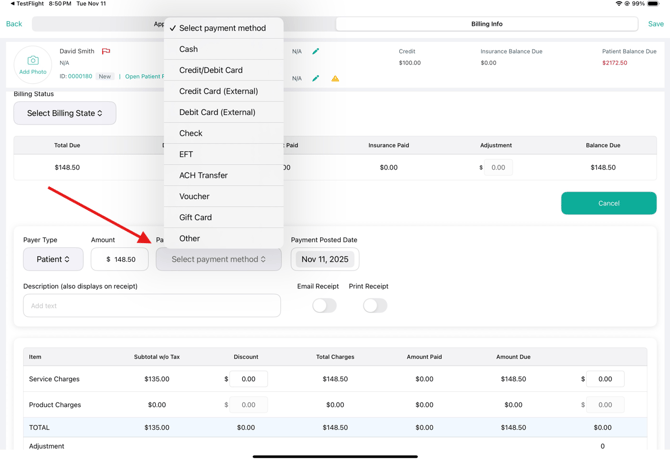Toggle the Email Receipt switch
Viewport: 670px width, 460px height.
pos(324,306)
